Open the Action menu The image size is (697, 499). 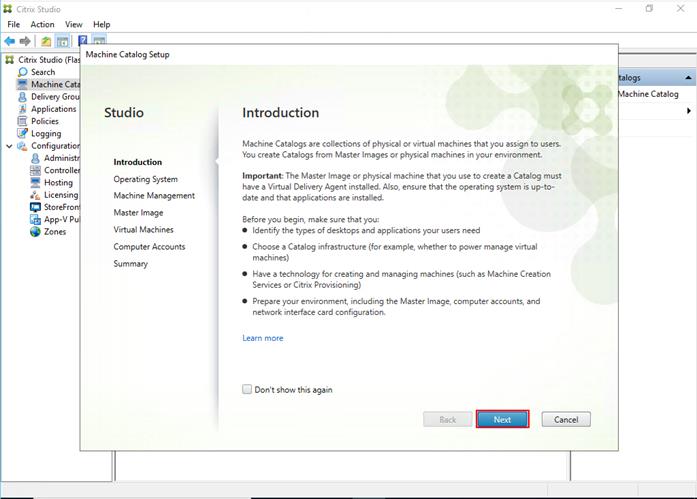[42, 24]
